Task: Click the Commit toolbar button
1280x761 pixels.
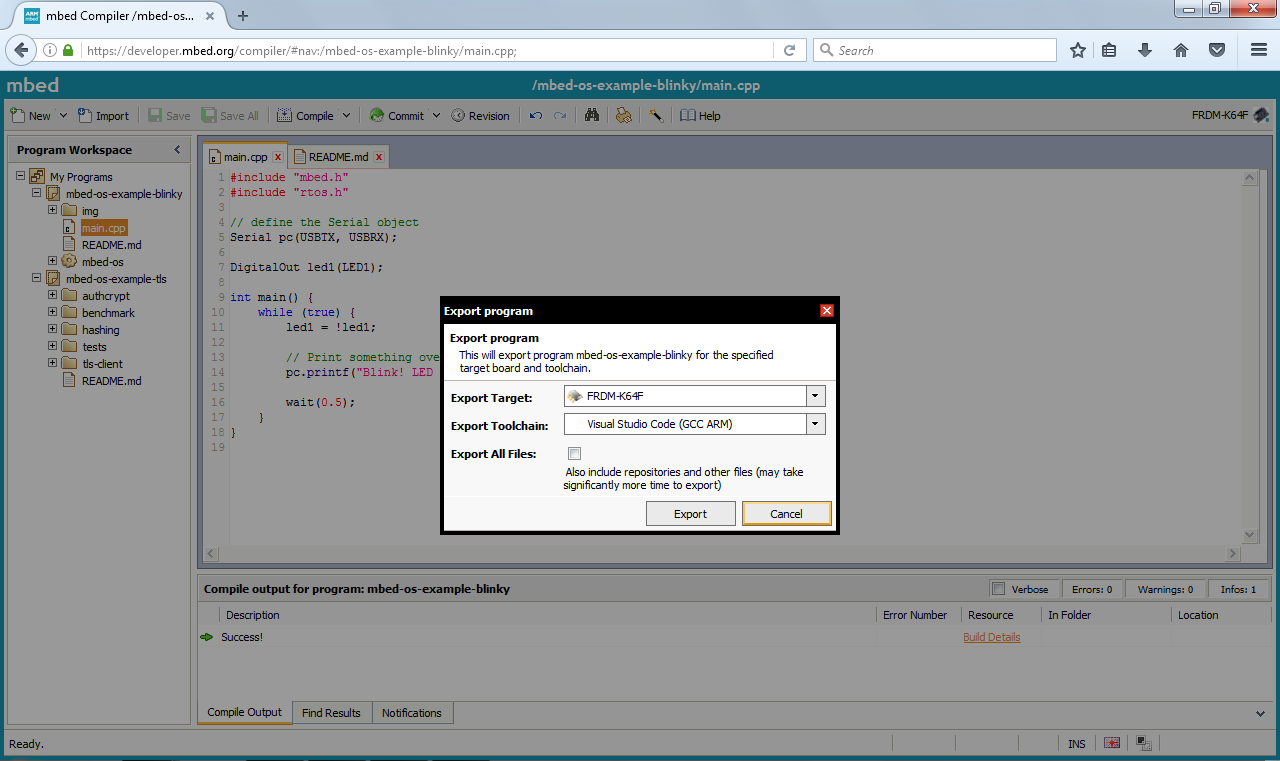Action: (396, 115)
